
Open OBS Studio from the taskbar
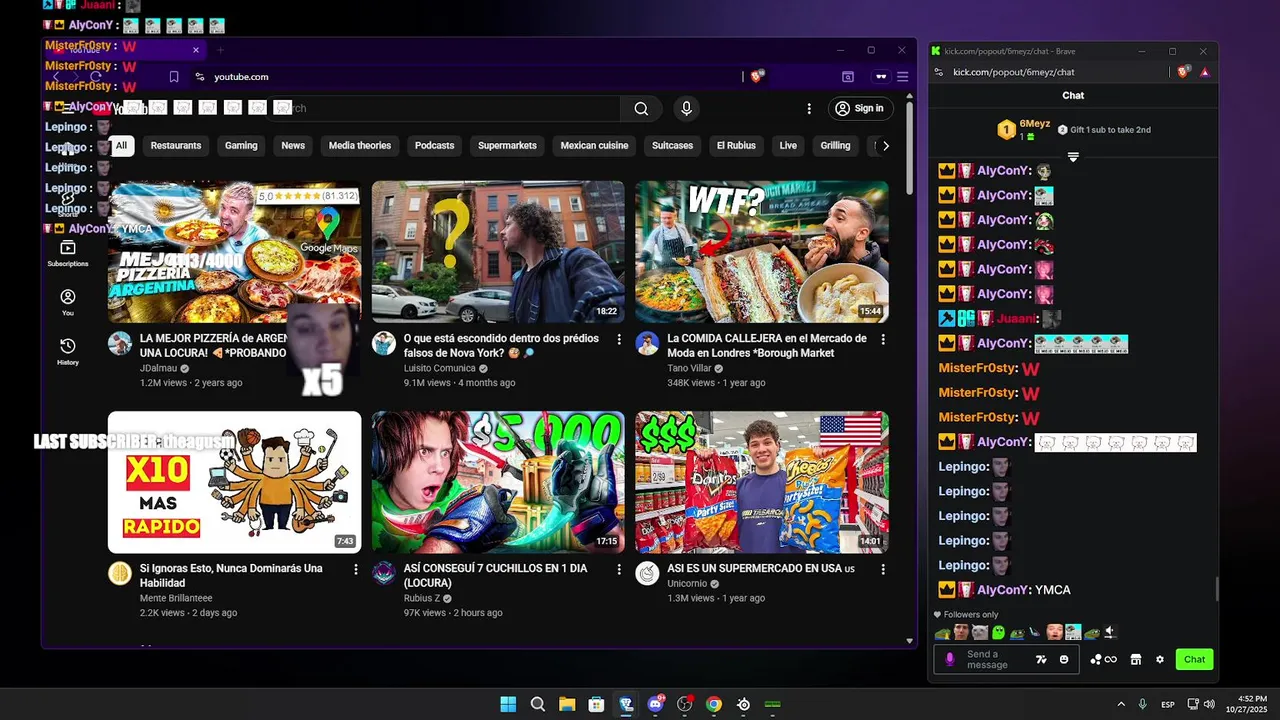click(684, 704)
